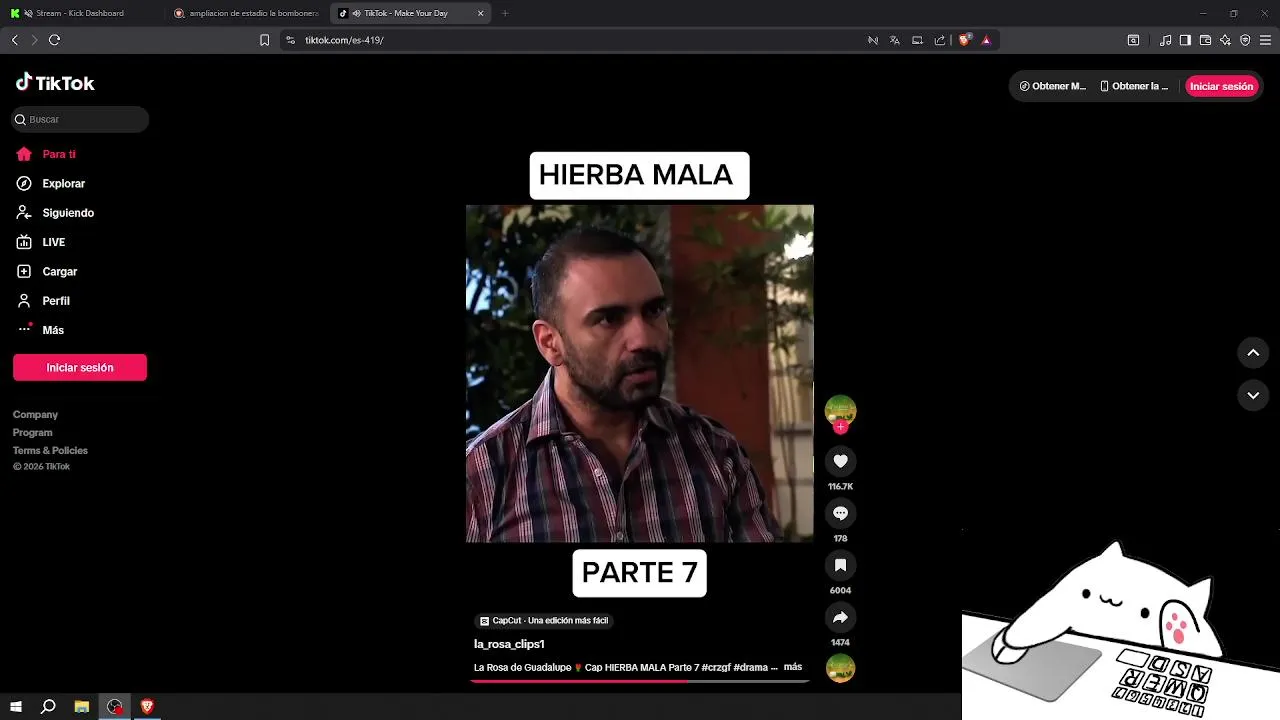Click Brave browser taskbar icon
The image size is (1280, 720).
(148, 707)
